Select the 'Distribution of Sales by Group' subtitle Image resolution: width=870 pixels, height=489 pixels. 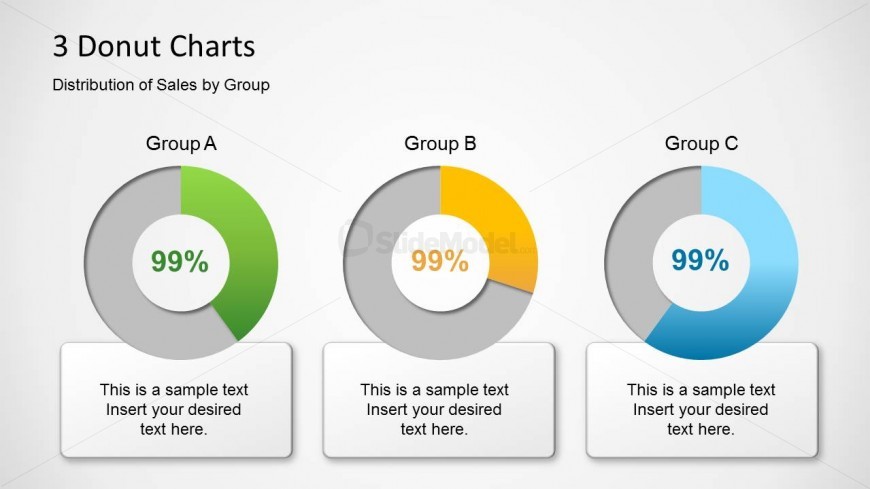[160, 85]
